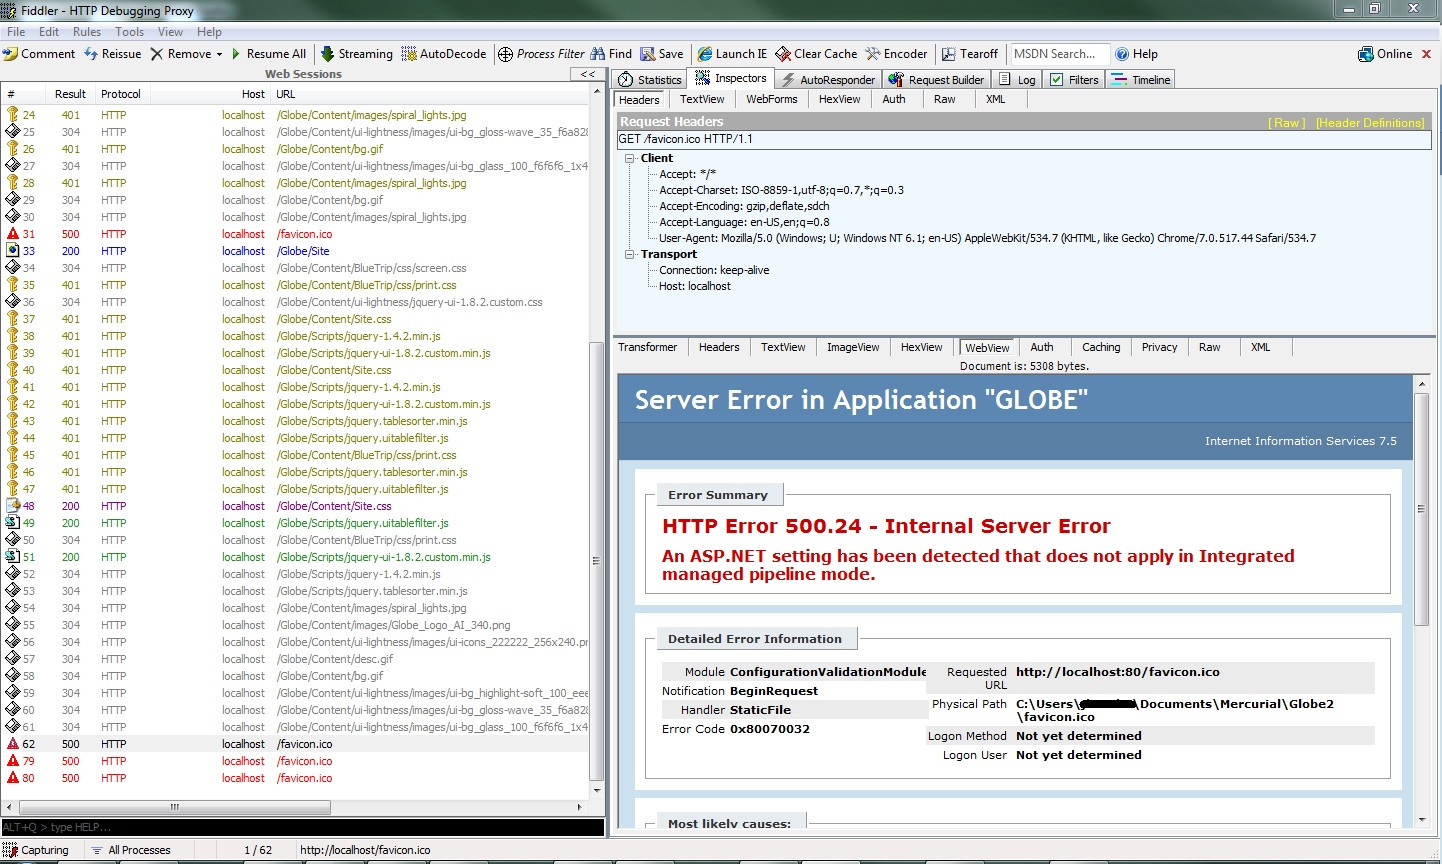Click the Reissue toolbar button
This screenshot has width=1442, height=864.
pos(112,54)
